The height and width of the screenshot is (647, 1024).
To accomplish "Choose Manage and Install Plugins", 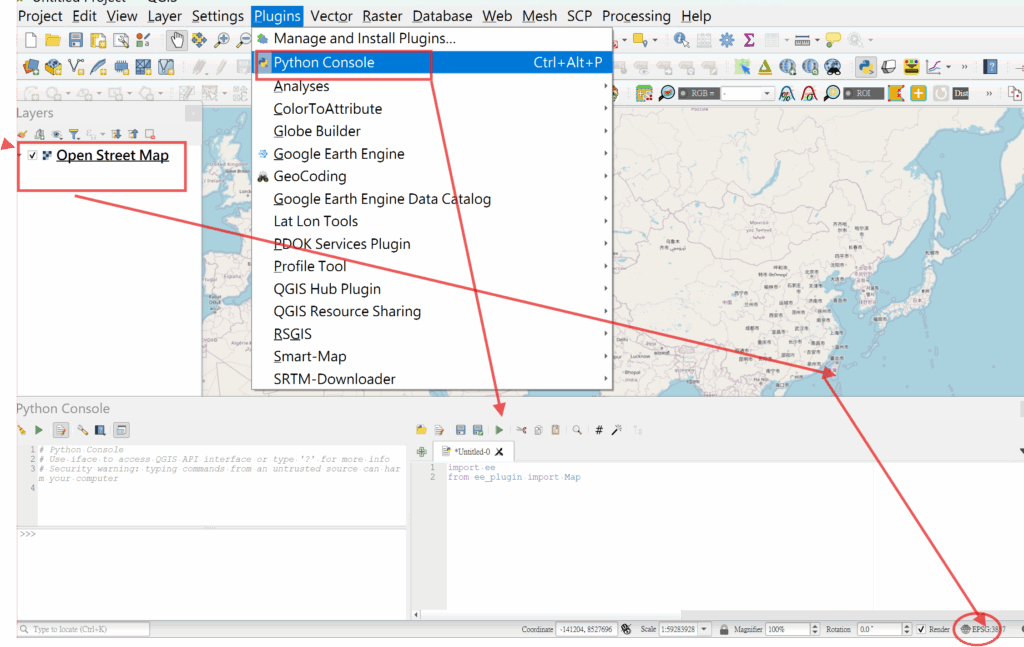I will point(364,39).
